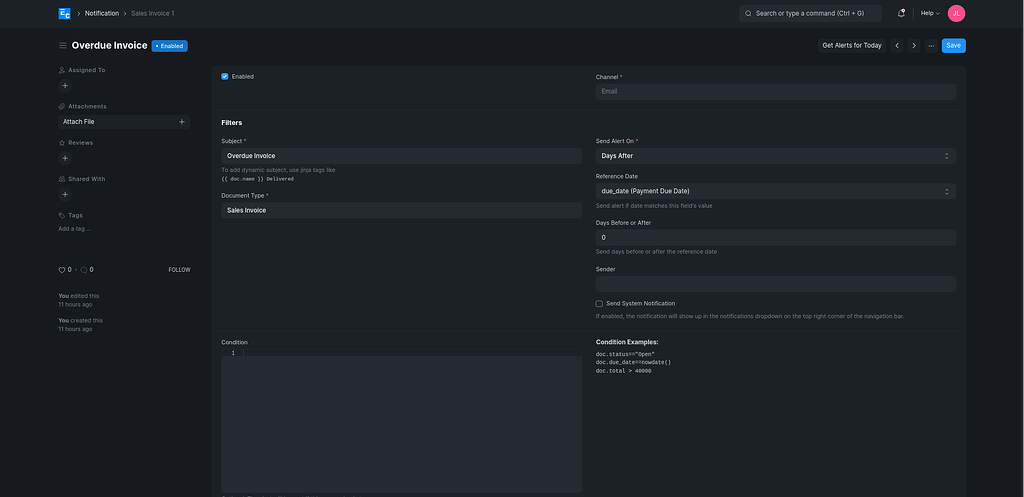Click the ERPNext home logo icon
Viewport: 1024px width, 497px height.
(64, 13)
